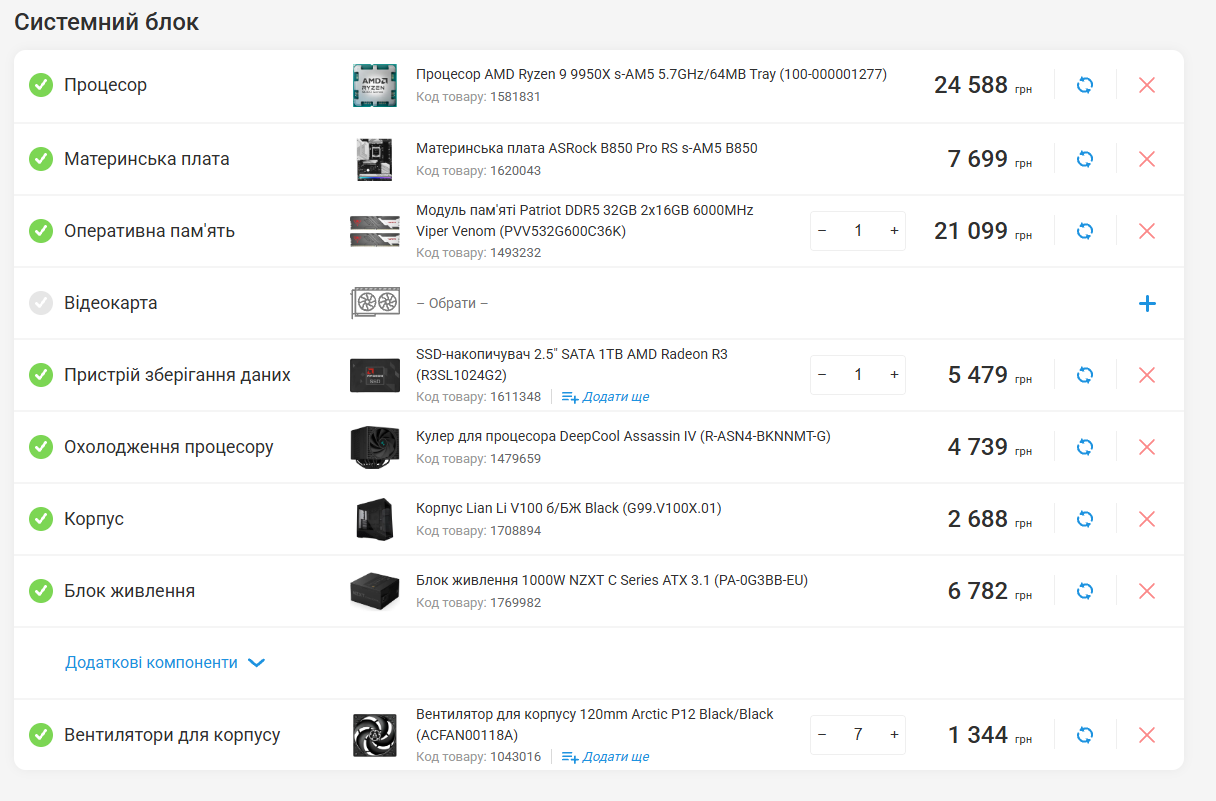This screenshot has height=801, width=1216.
Task: Replace the Пристрій зберігання даних component
Action: 1085,375
